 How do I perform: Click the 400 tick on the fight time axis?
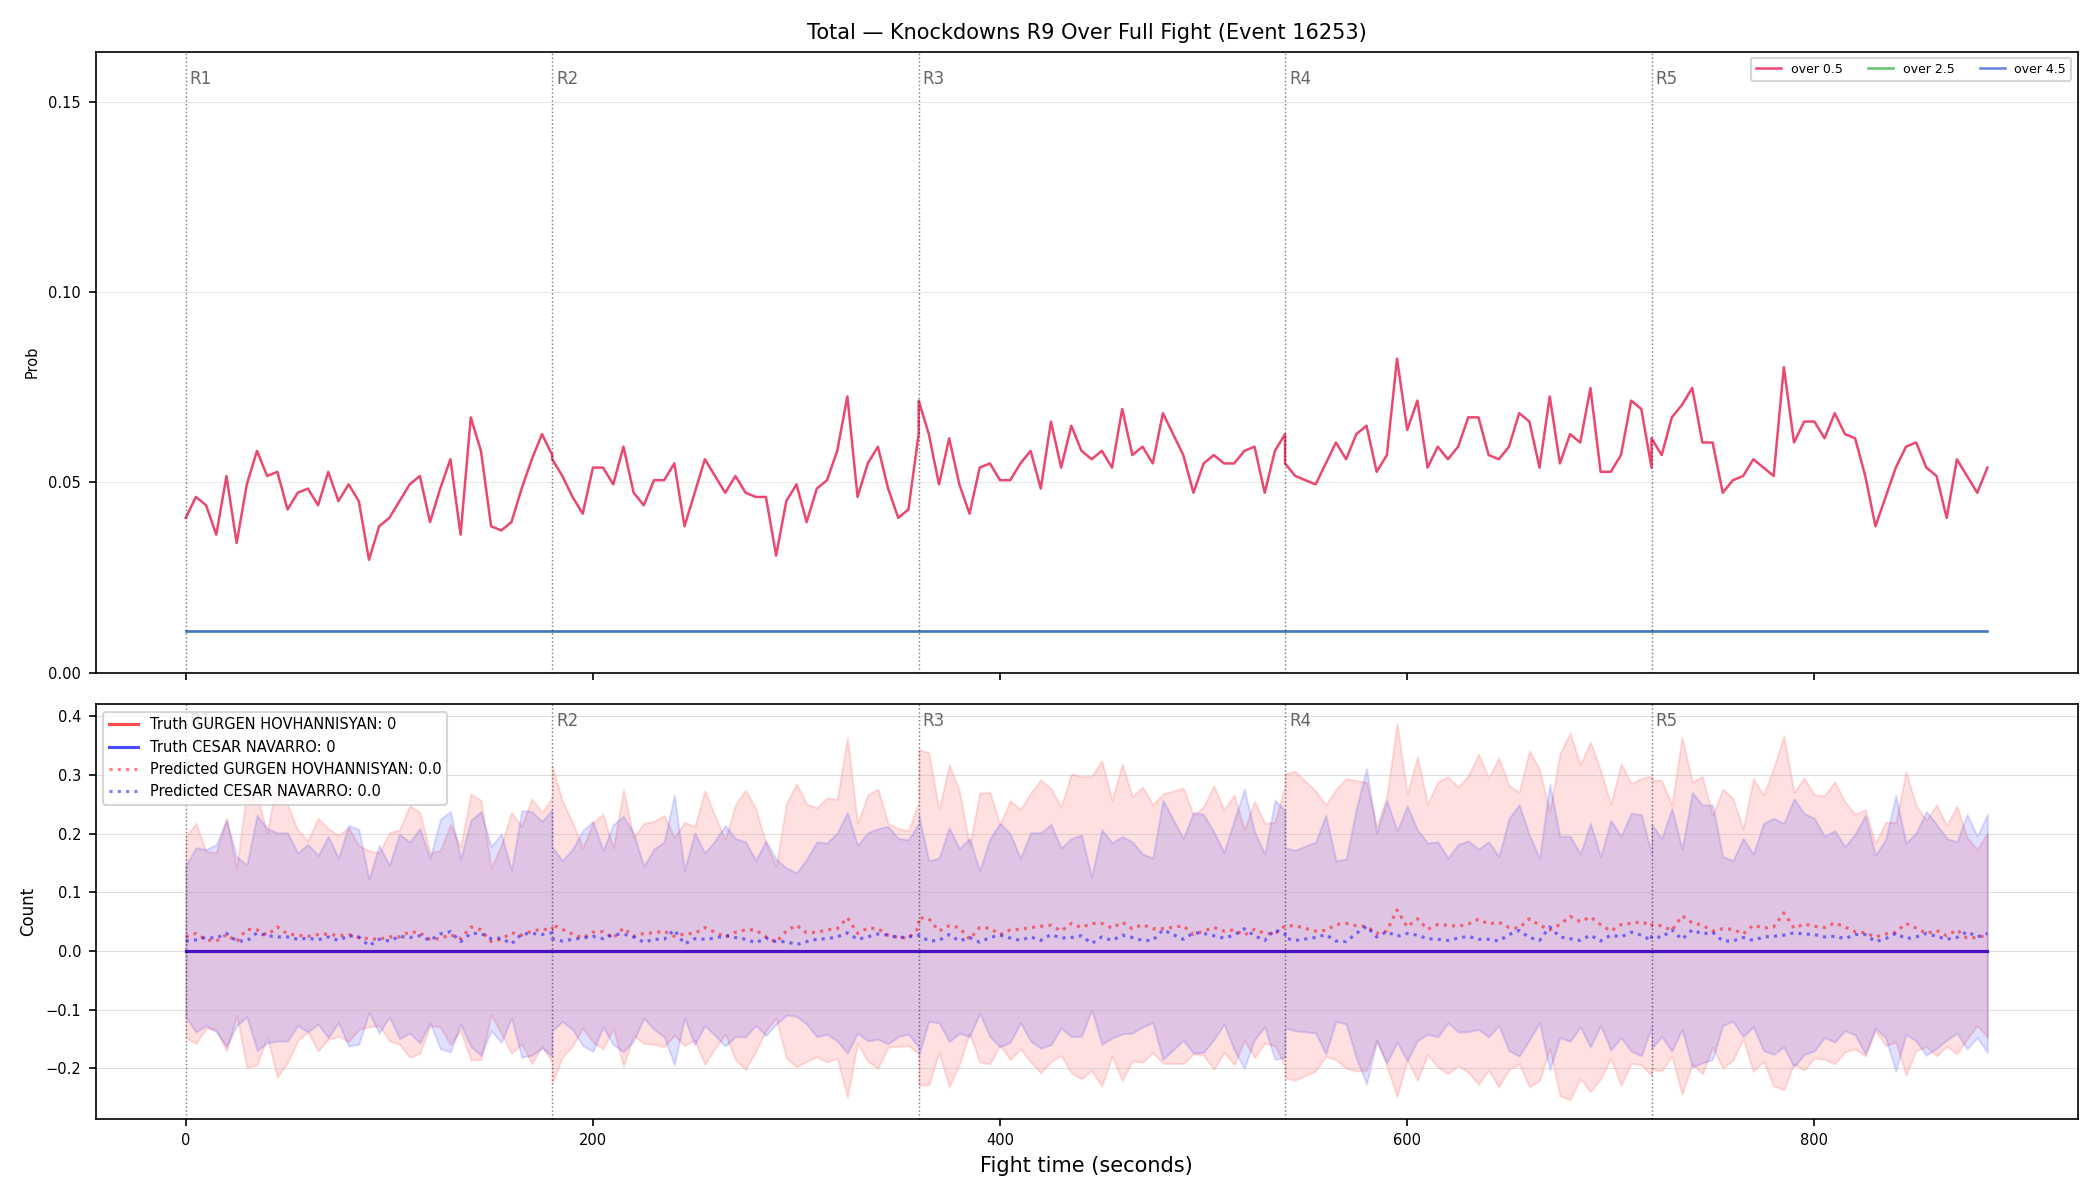(x=1000, y=1139)
